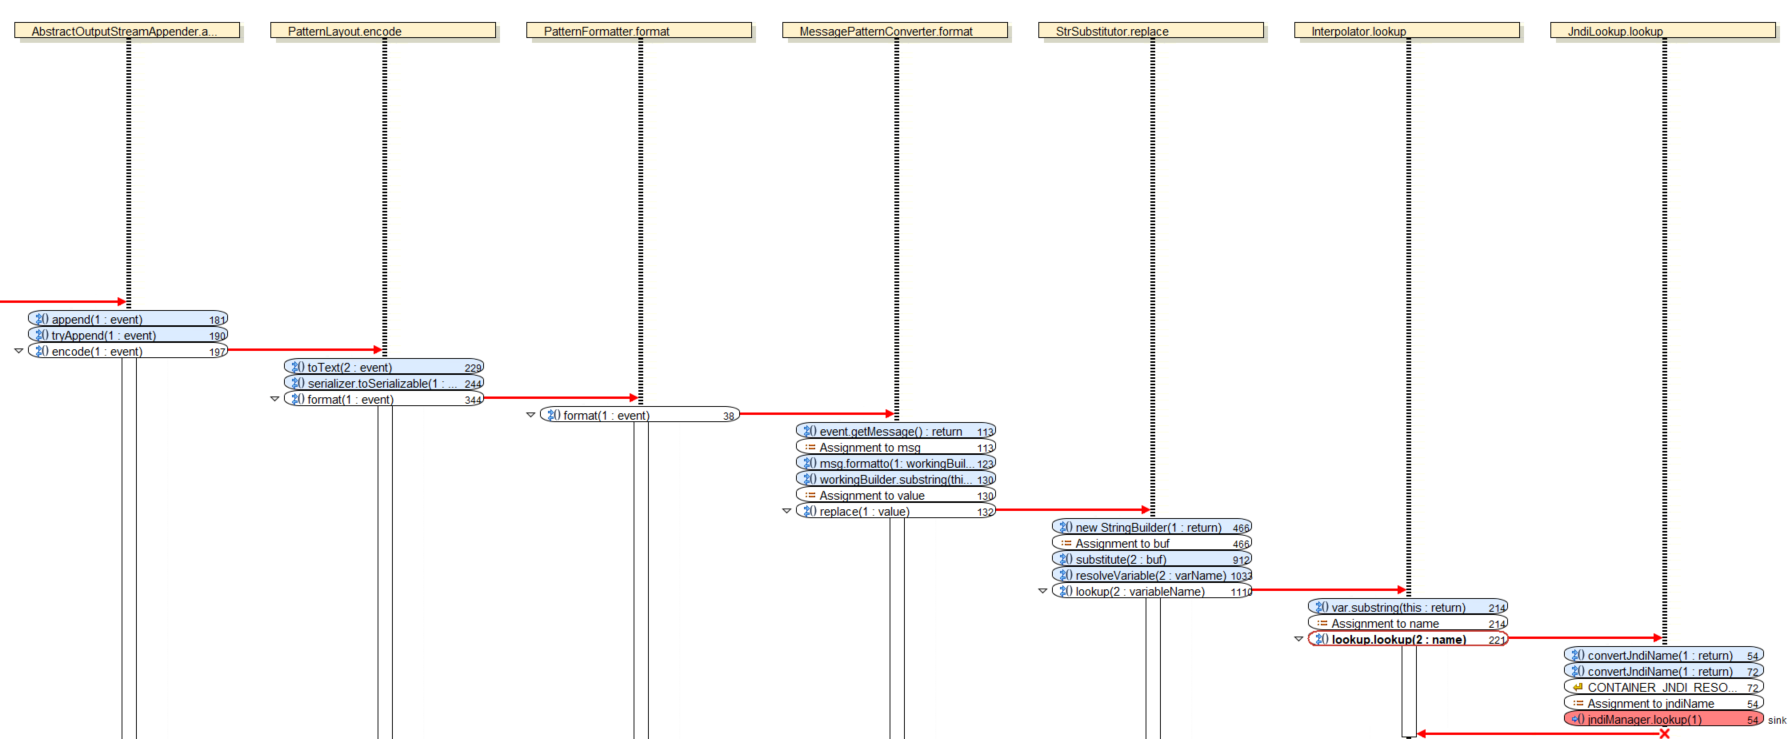Image resolution: width=1791 pixels, height=739 pixels.
Task: Click the field icon on CONTAINER_JNDI_RESO... node
Action: 1578,688
